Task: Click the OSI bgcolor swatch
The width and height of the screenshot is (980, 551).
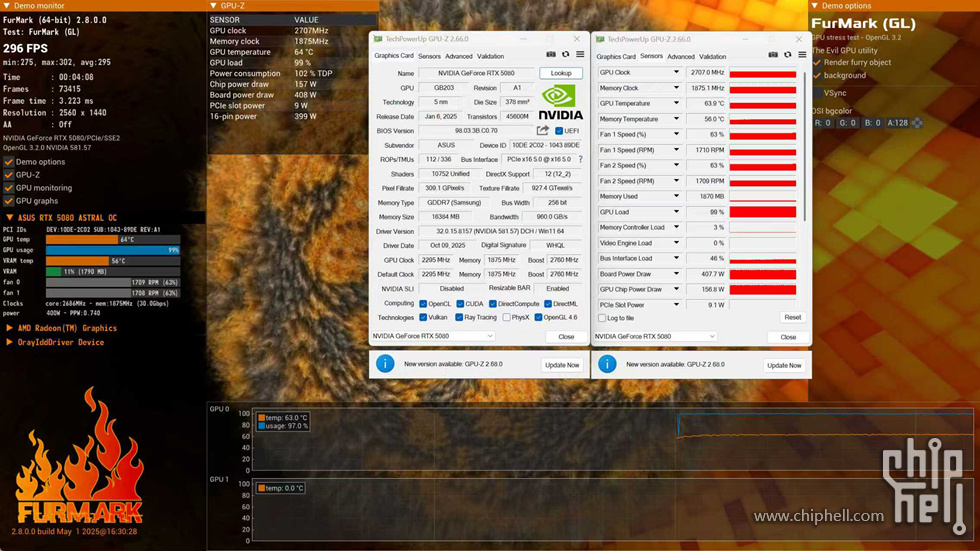Action: coord(917,123)
